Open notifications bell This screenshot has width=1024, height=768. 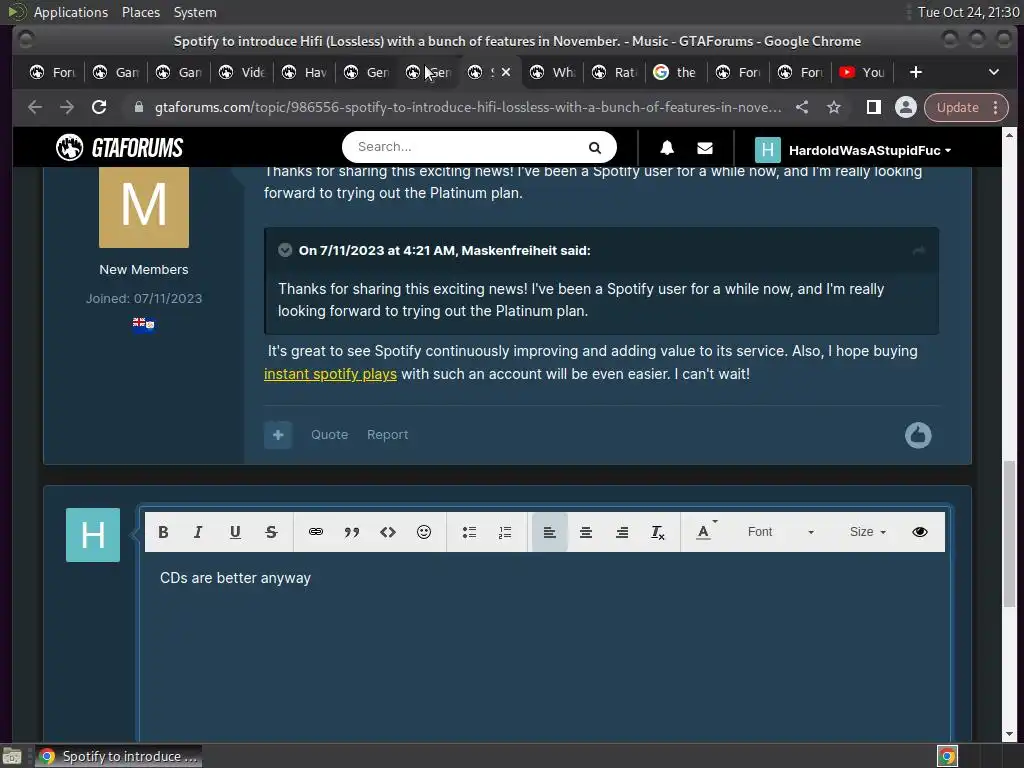pos(667,148)
